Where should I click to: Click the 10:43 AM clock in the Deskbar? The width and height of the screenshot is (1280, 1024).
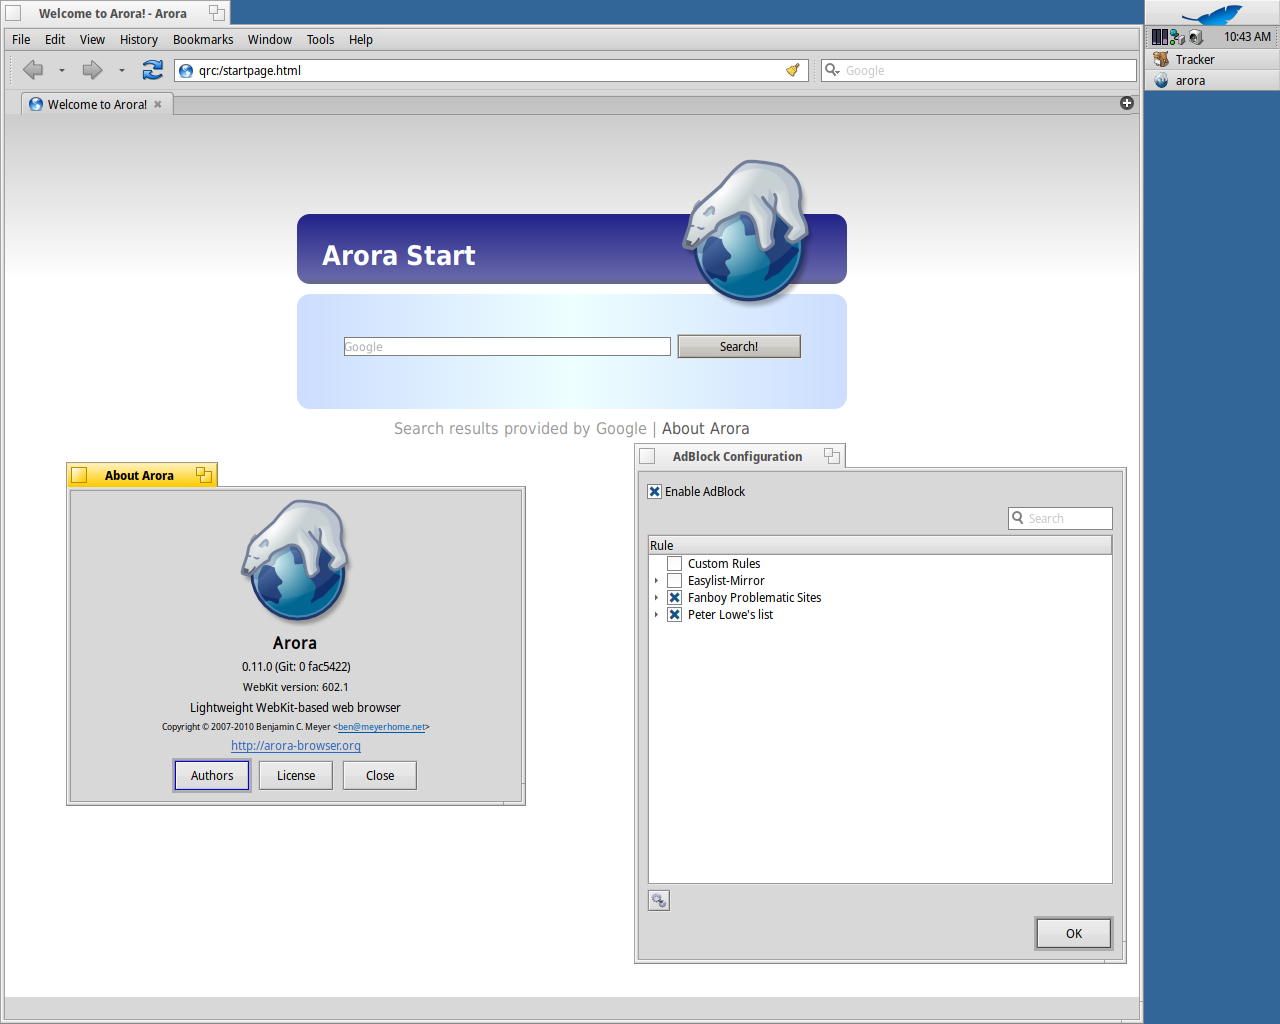tap(1247, 37)
